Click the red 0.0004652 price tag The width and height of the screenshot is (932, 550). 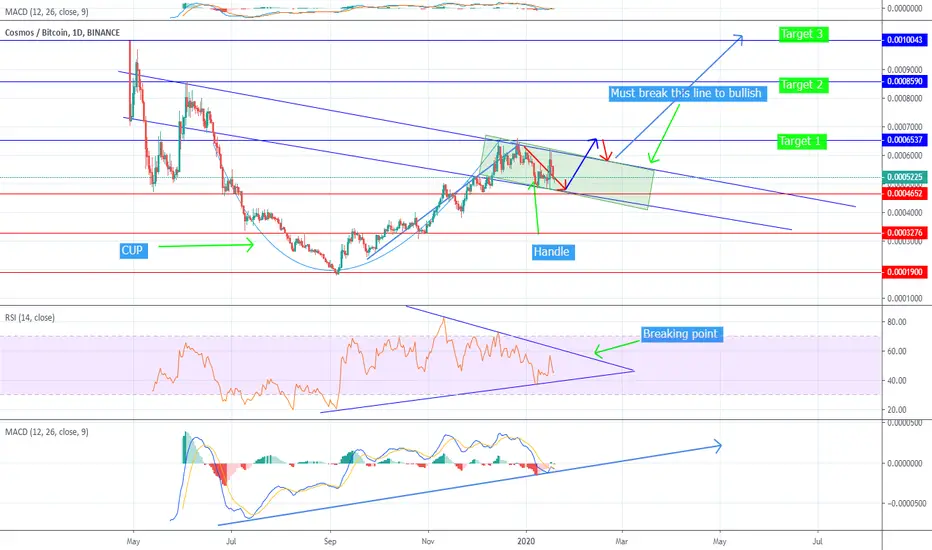tap(905, 193)
